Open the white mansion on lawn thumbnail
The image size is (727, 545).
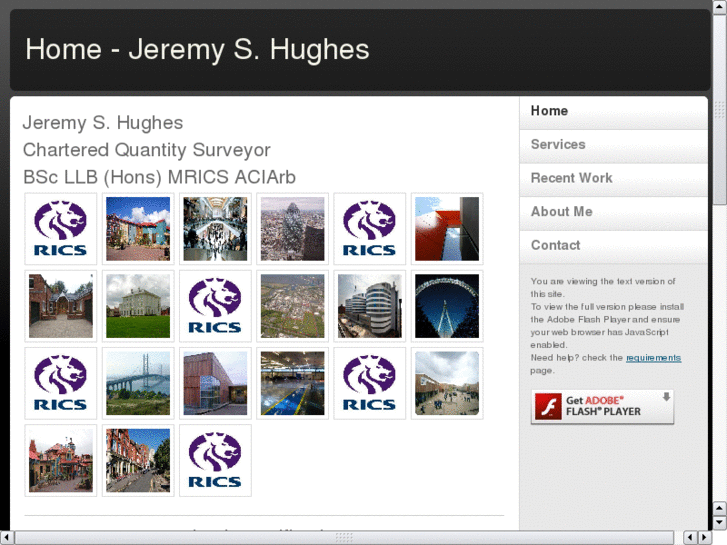(138, 306)
